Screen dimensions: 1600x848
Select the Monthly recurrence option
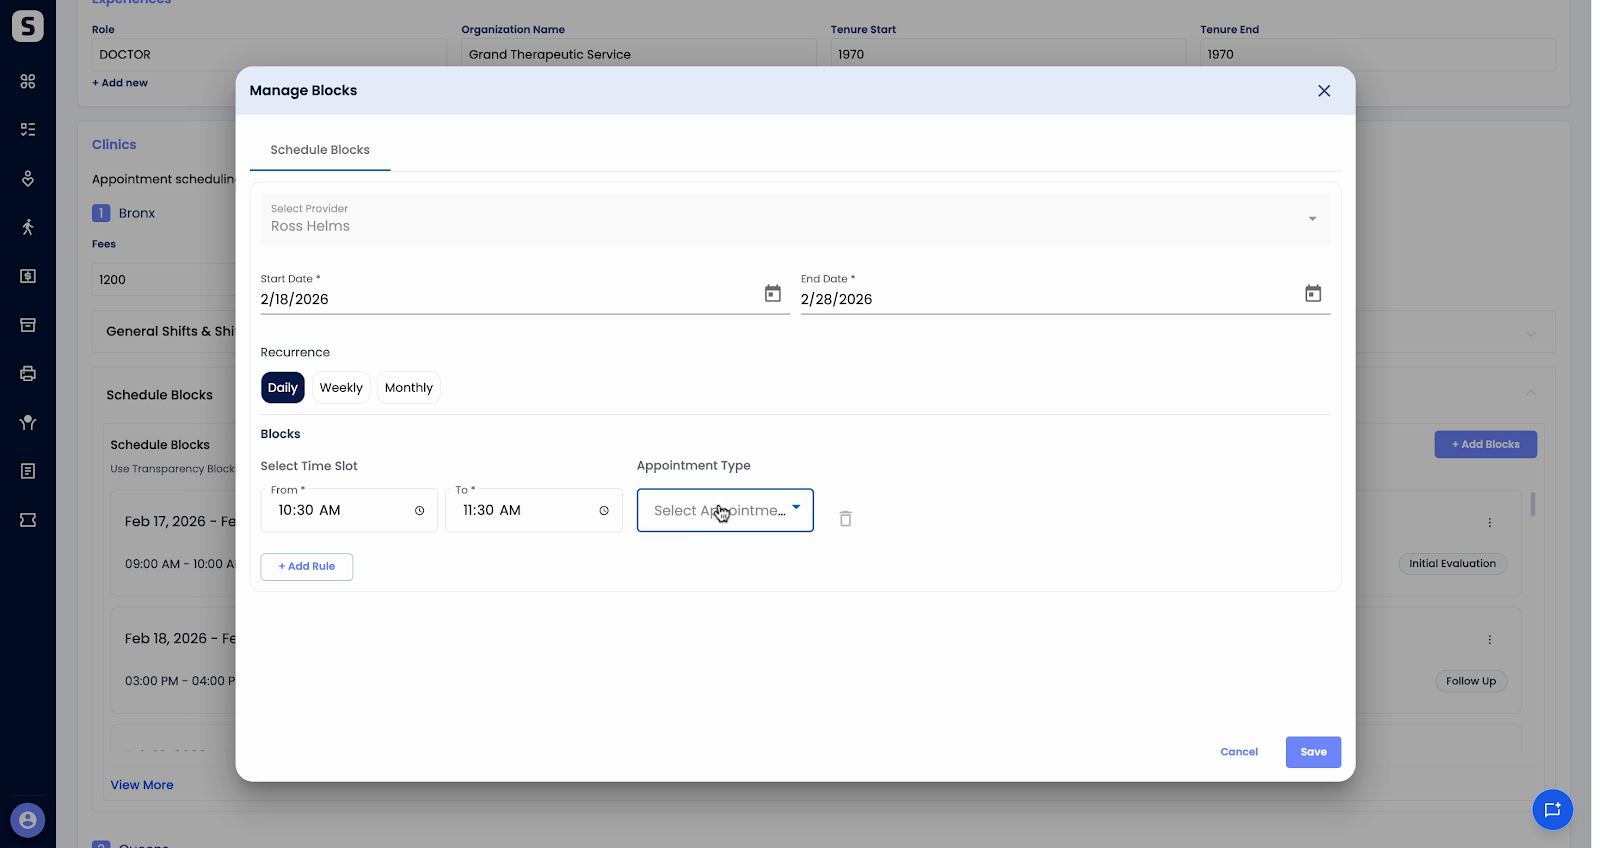409,388
